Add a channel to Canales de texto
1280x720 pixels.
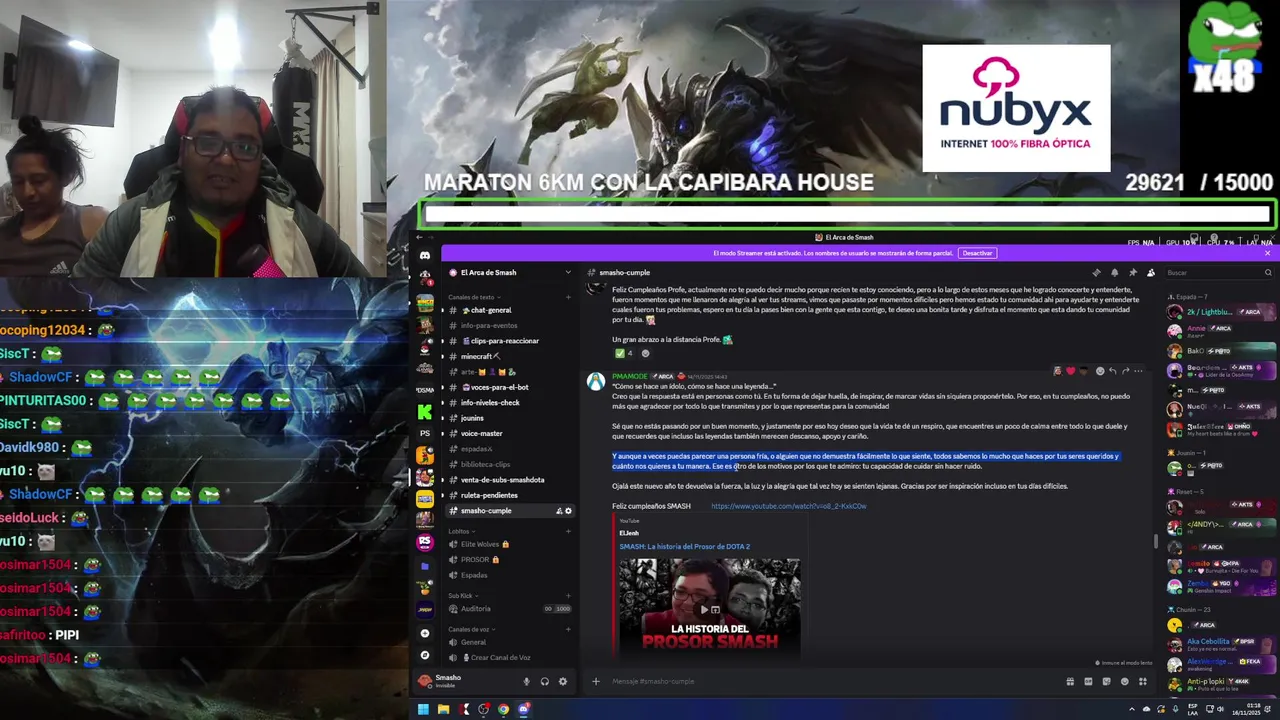pyautogui.click(x=568, y=297)
